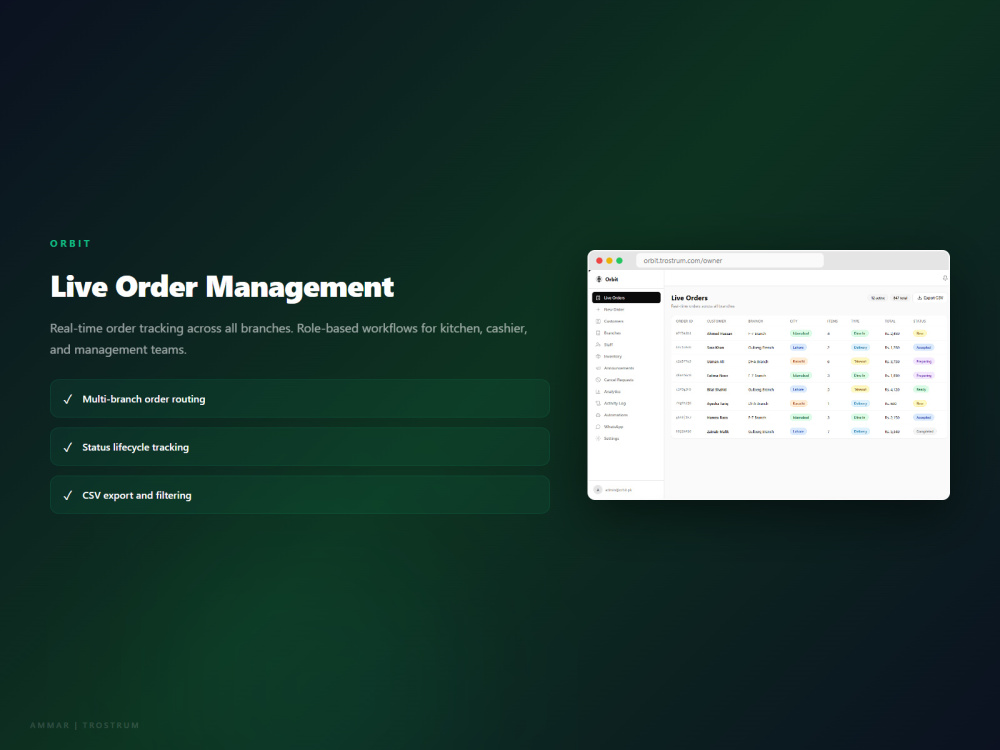Image resolution: width=1000 pixels, height=750 pixels.
Task: Click the Preparing status badge in Usman Ali's row
Action: [923, 362]
